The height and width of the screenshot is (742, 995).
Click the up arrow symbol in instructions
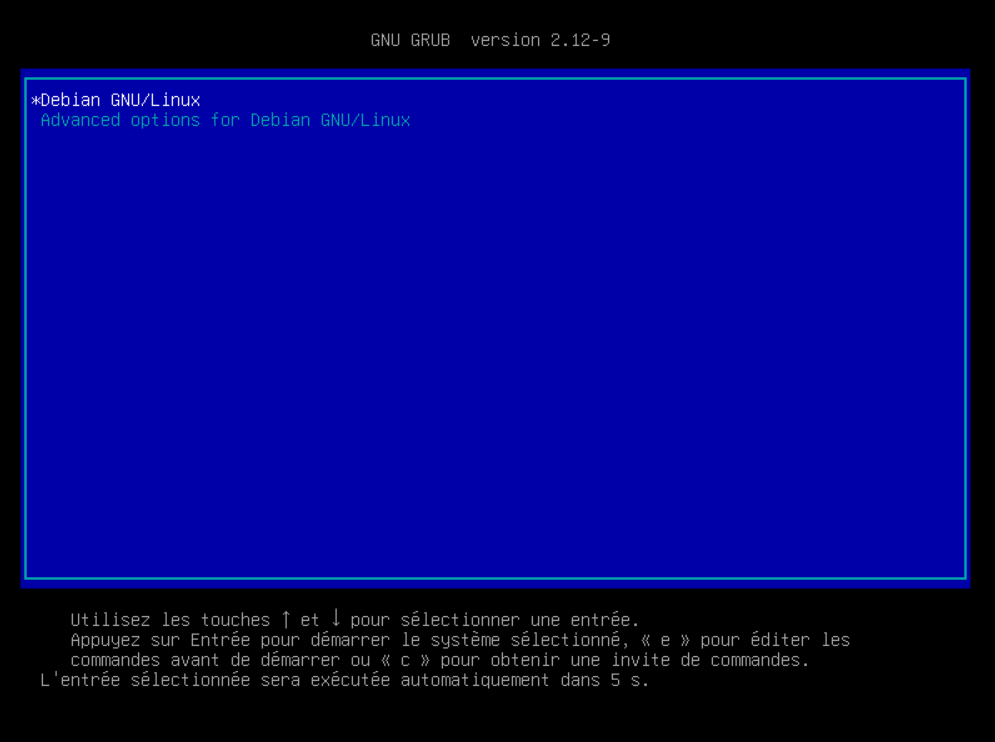click(286, 620)
